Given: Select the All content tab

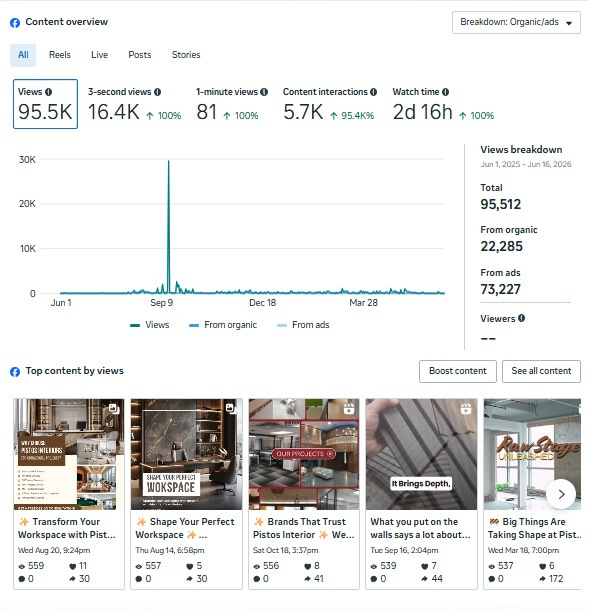Looking at the screenshot, I should 23,55.
